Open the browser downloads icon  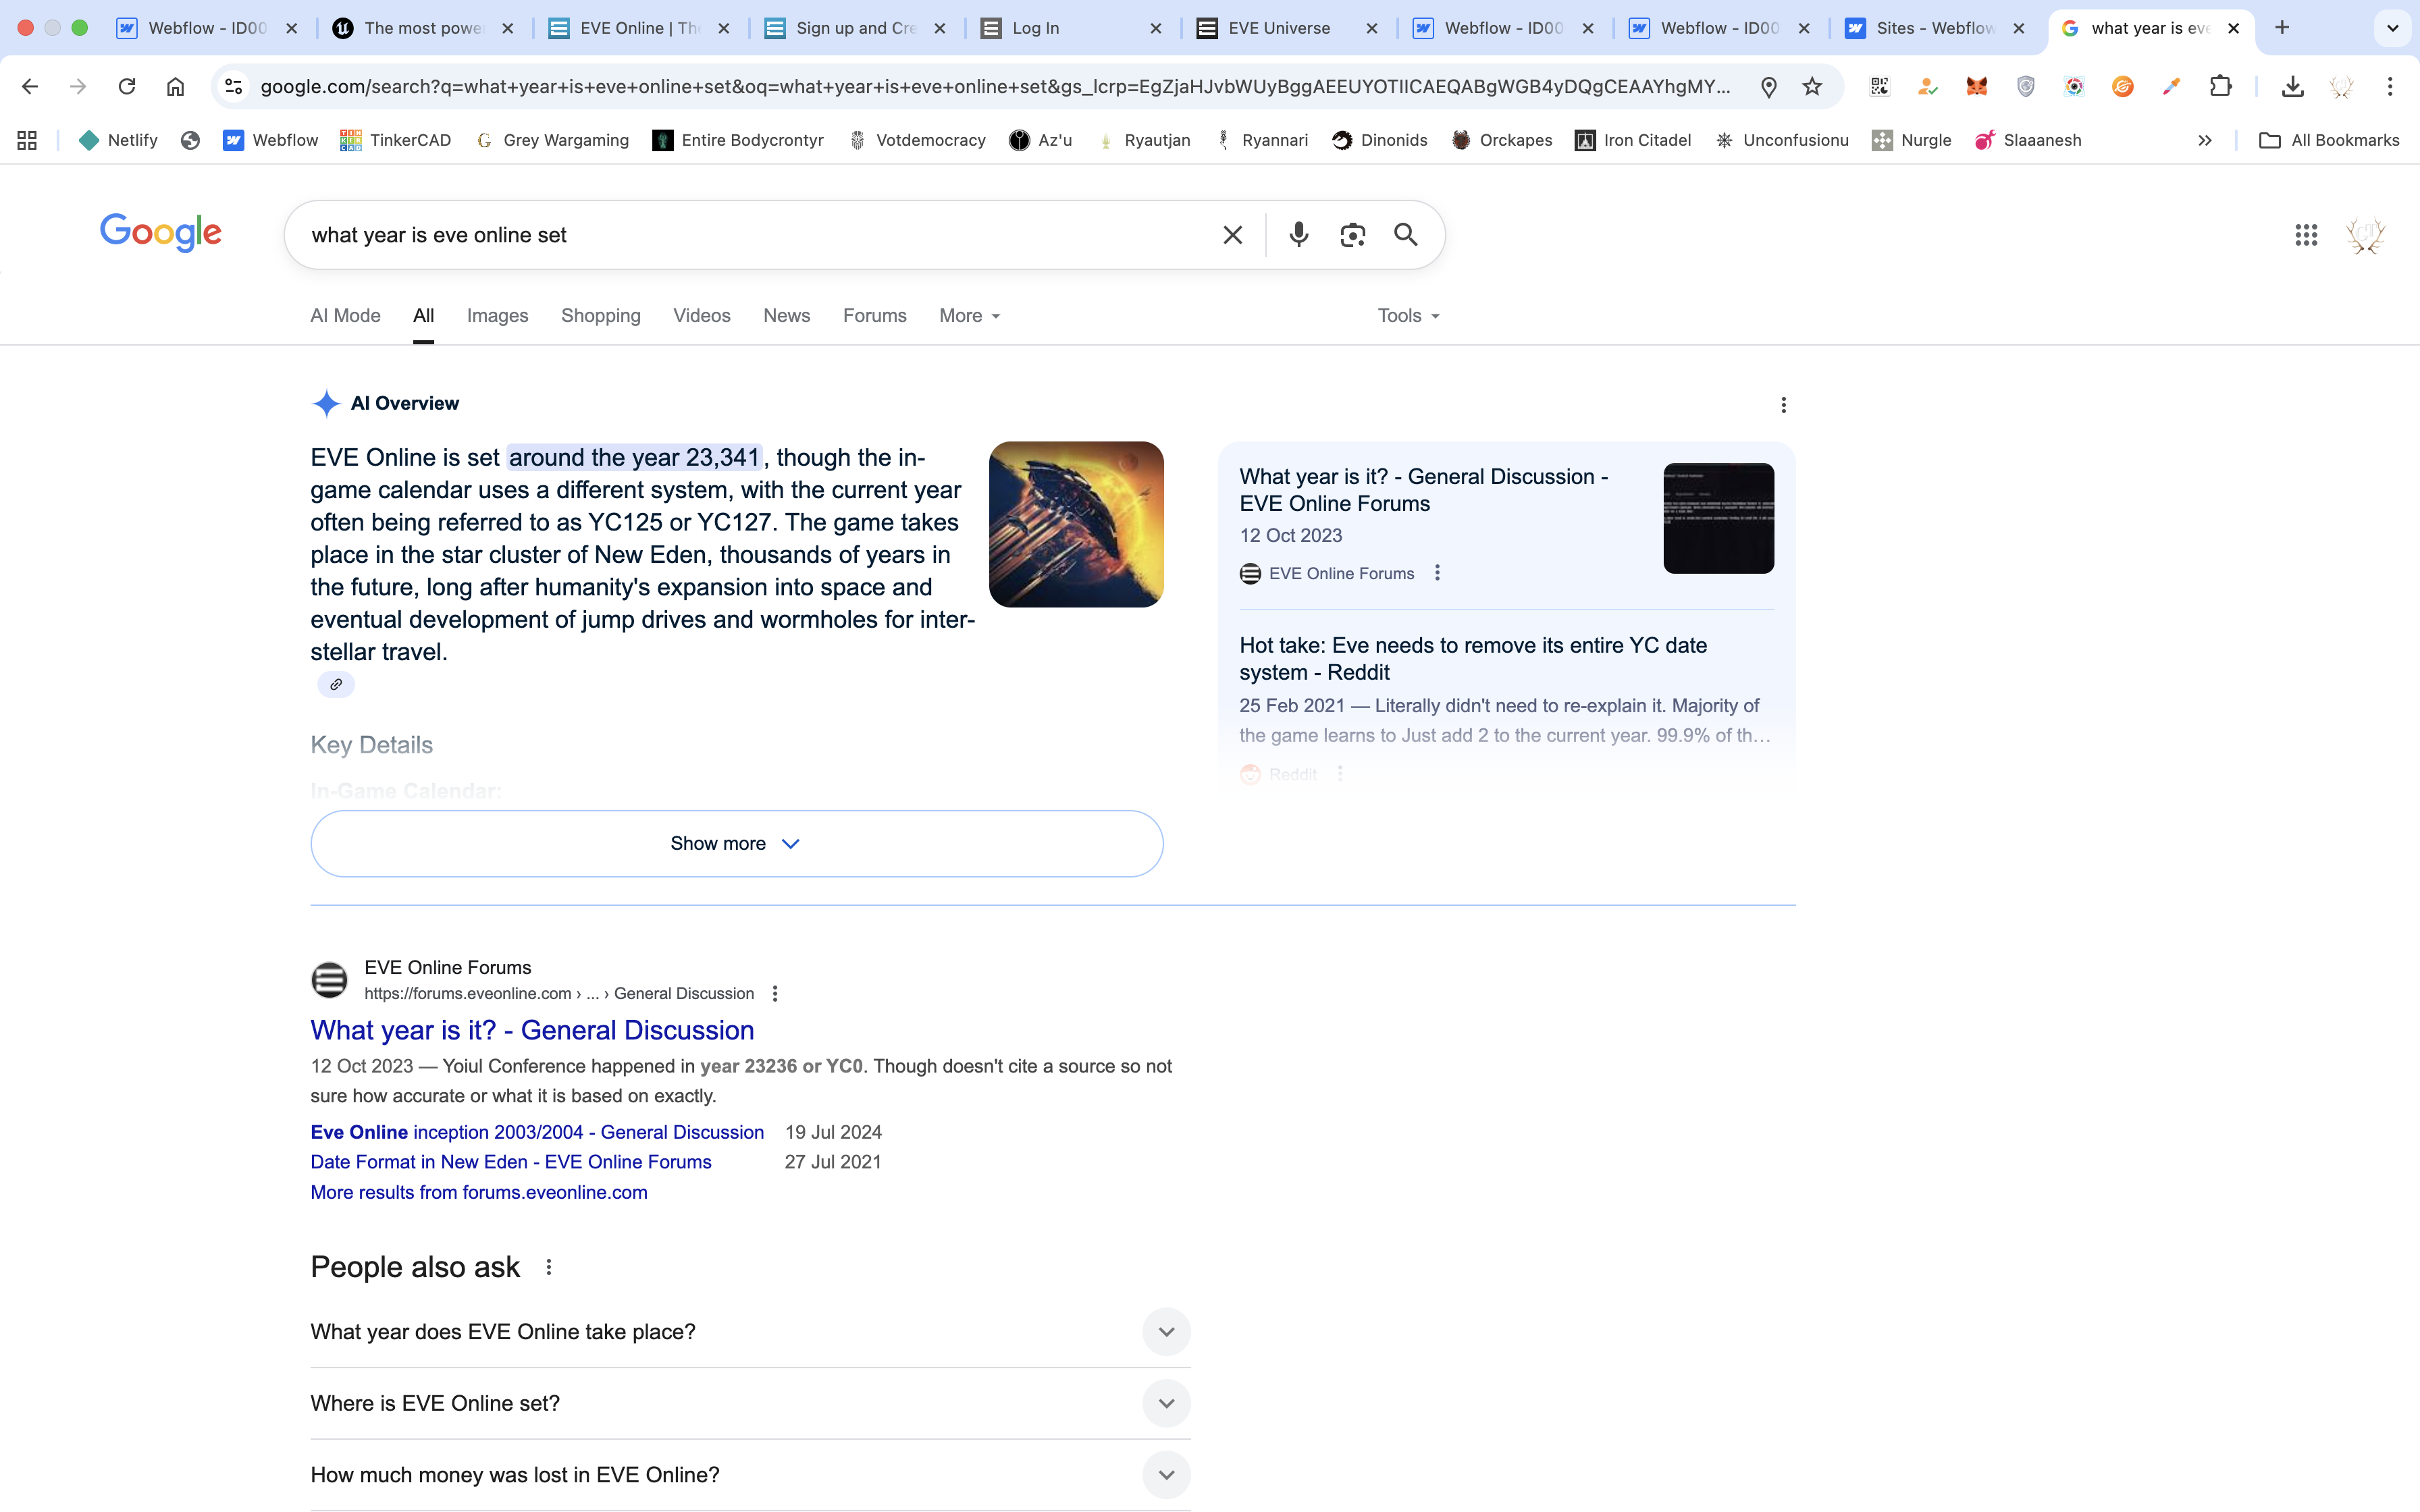2292,87
